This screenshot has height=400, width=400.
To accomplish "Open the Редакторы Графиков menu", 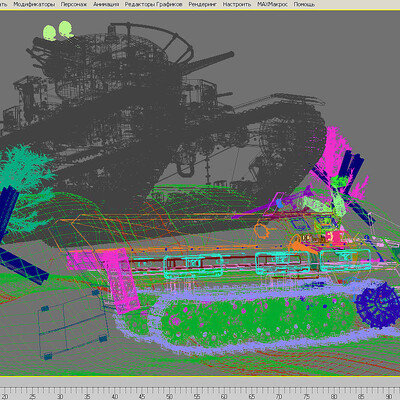I will tap(153, 4).
